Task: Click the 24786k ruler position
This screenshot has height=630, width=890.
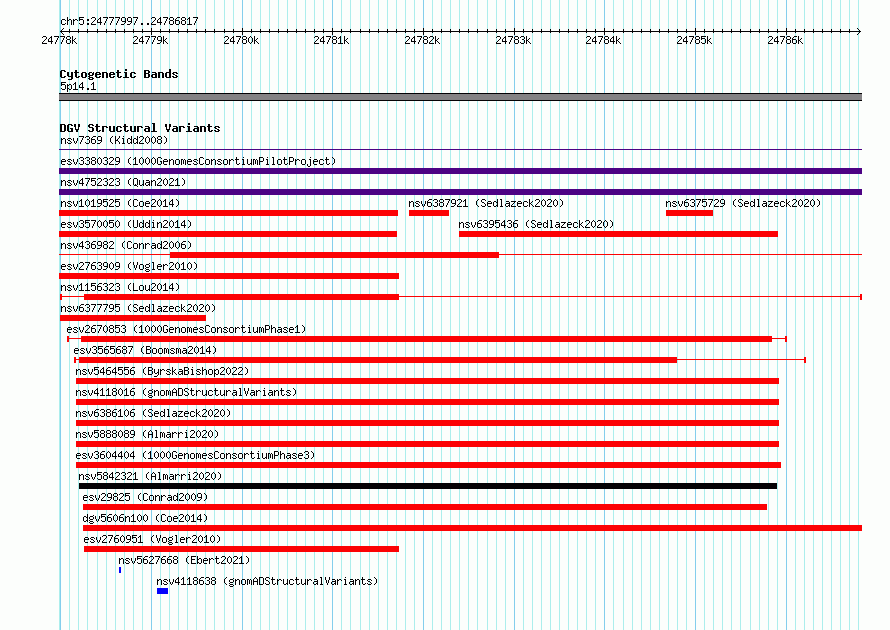Action: point(785,40)
